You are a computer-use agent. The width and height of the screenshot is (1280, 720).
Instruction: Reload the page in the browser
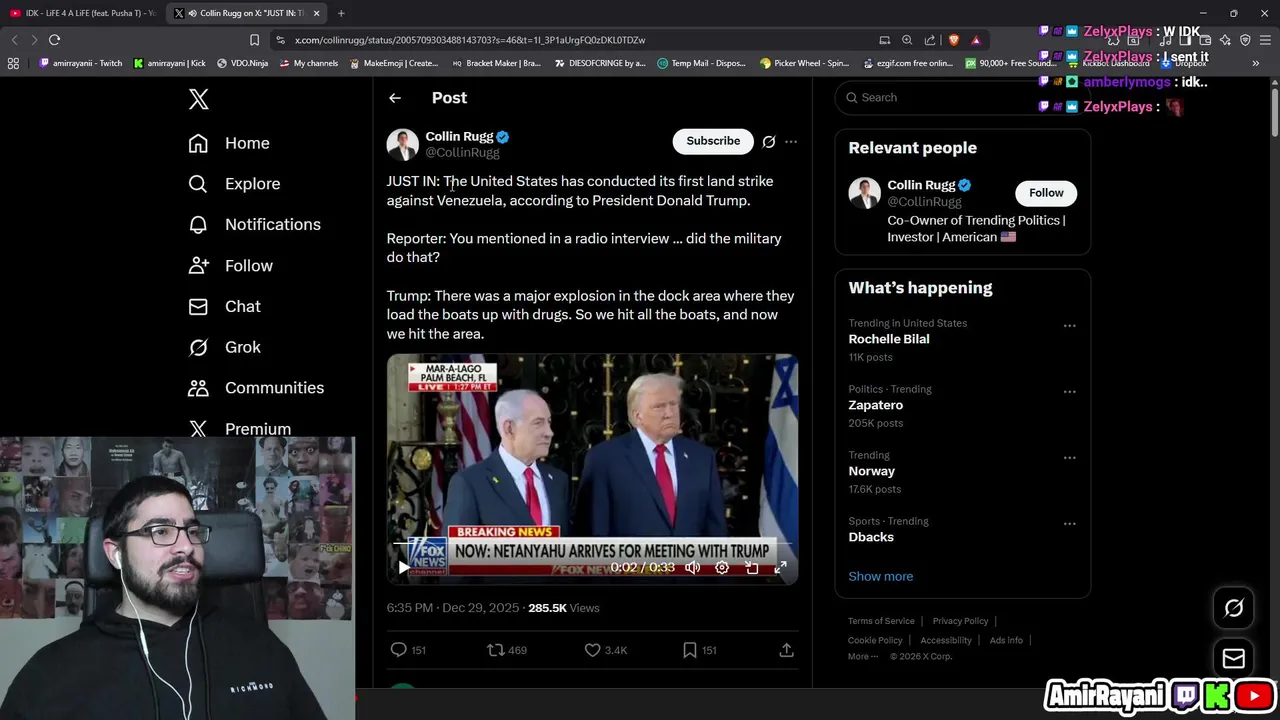(x=54, y=40)
